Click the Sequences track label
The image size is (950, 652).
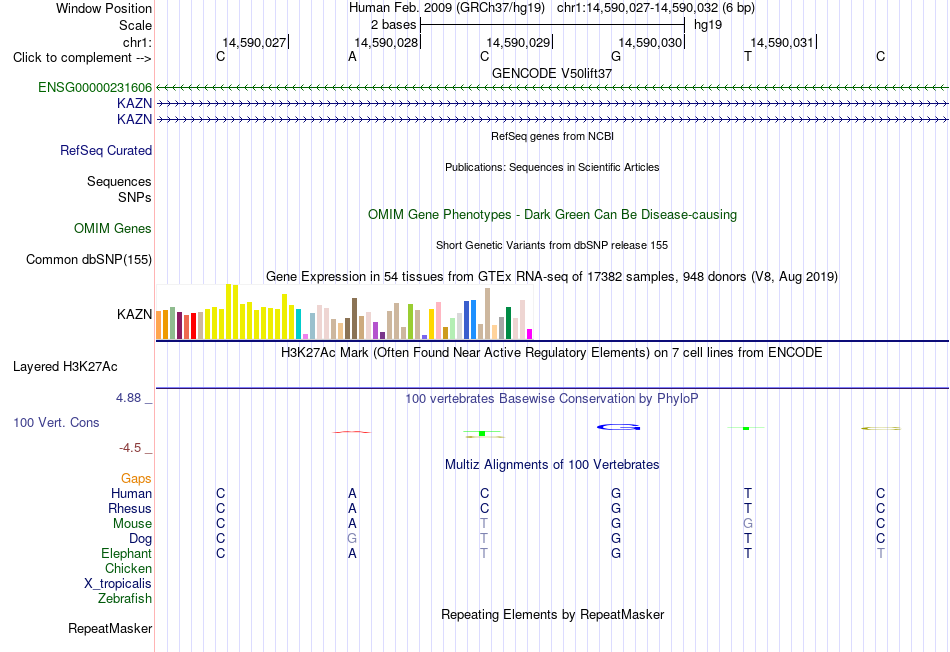pyautogui.click(x=119, y=181)
